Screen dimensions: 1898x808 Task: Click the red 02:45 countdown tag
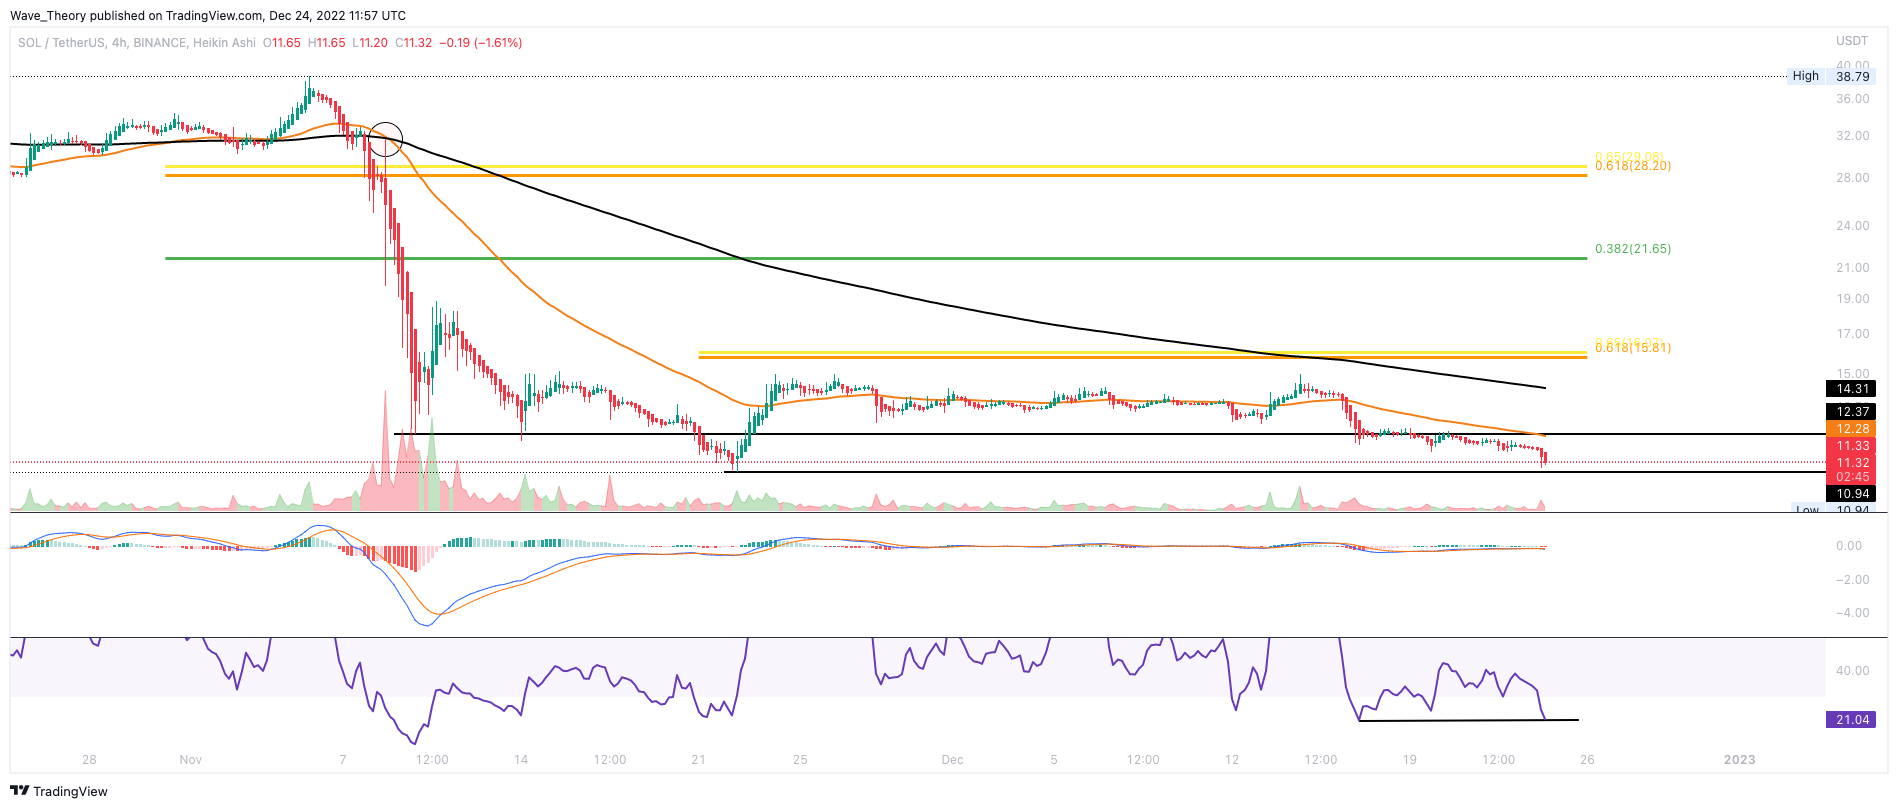(x=1851, y=477)
